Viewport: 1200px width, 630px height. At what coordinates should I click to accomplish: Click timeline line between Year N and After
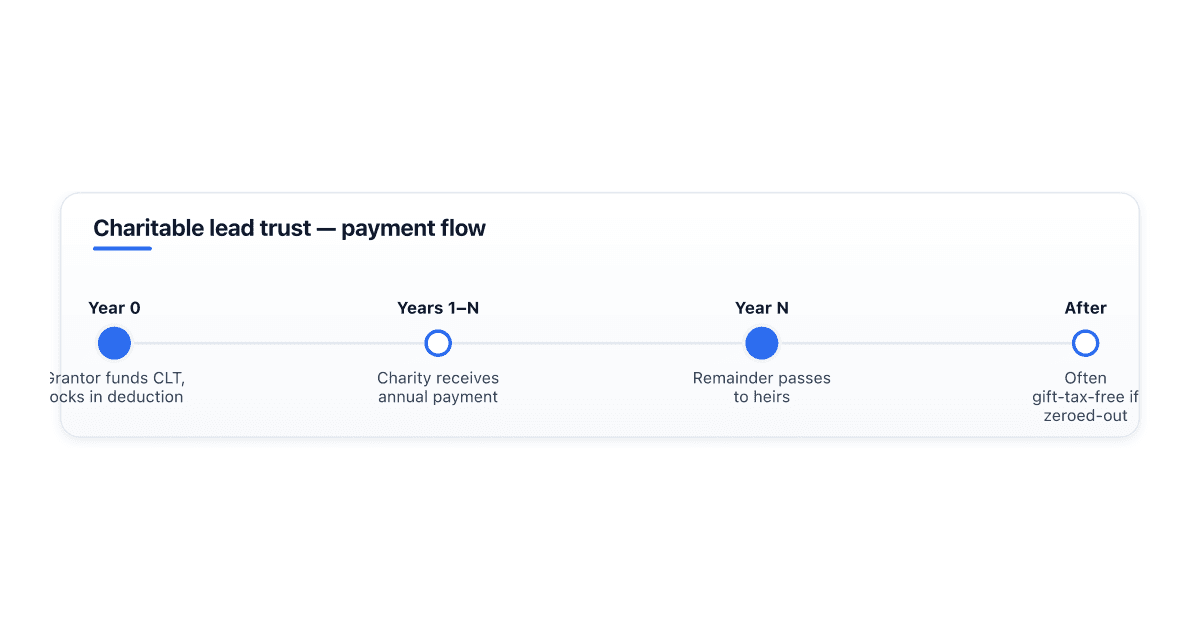925,343
